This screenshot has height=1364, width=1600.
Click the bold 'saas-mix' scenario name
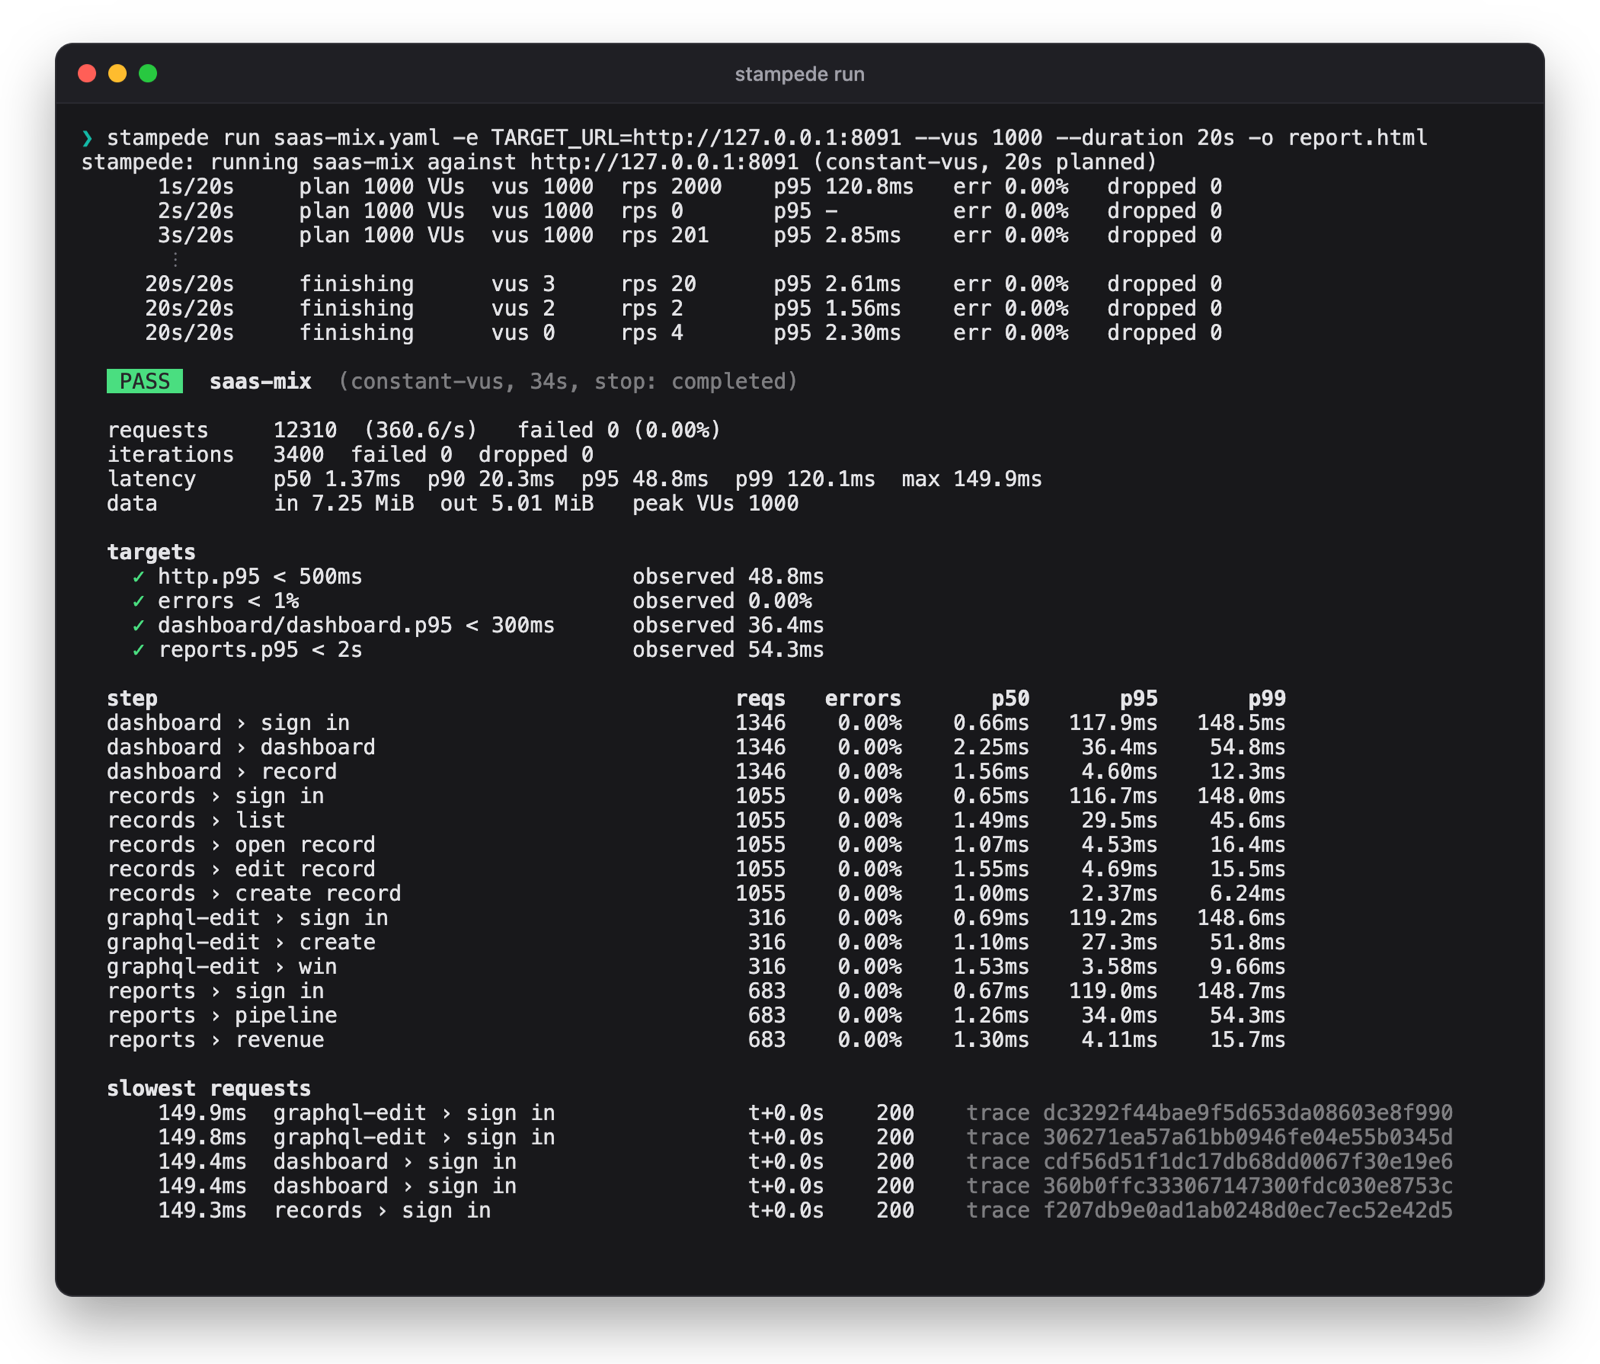tap(260, 381)
